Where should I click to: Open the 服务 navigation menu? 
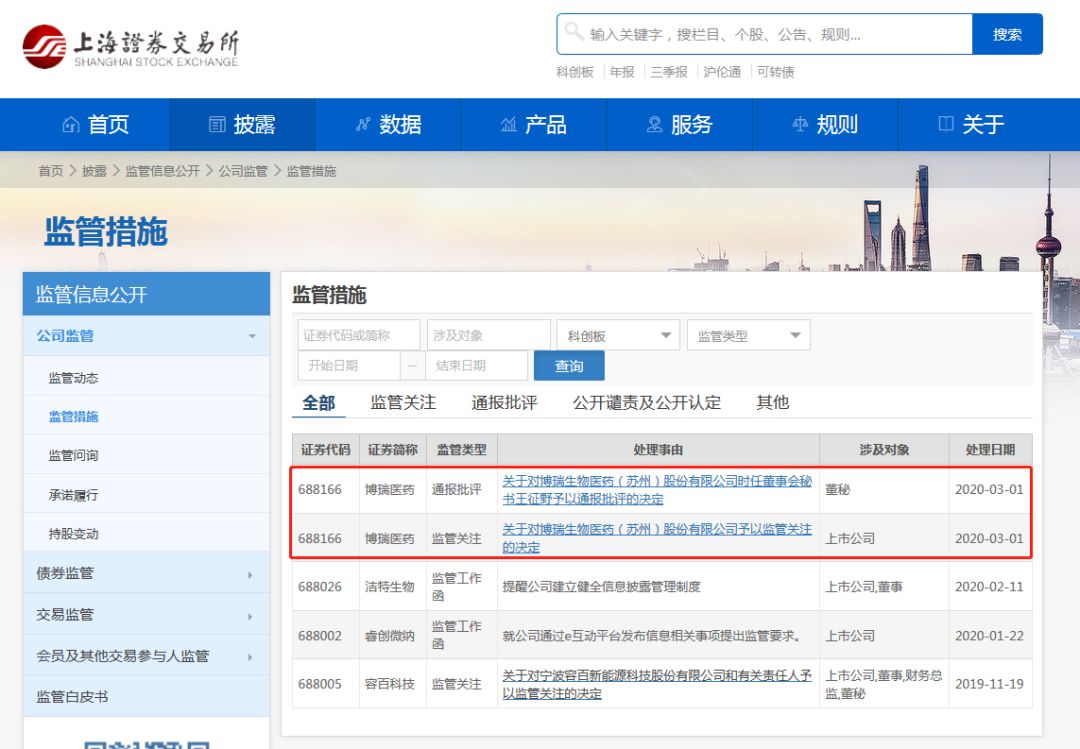pyautogui.click(x=680, y=125)
